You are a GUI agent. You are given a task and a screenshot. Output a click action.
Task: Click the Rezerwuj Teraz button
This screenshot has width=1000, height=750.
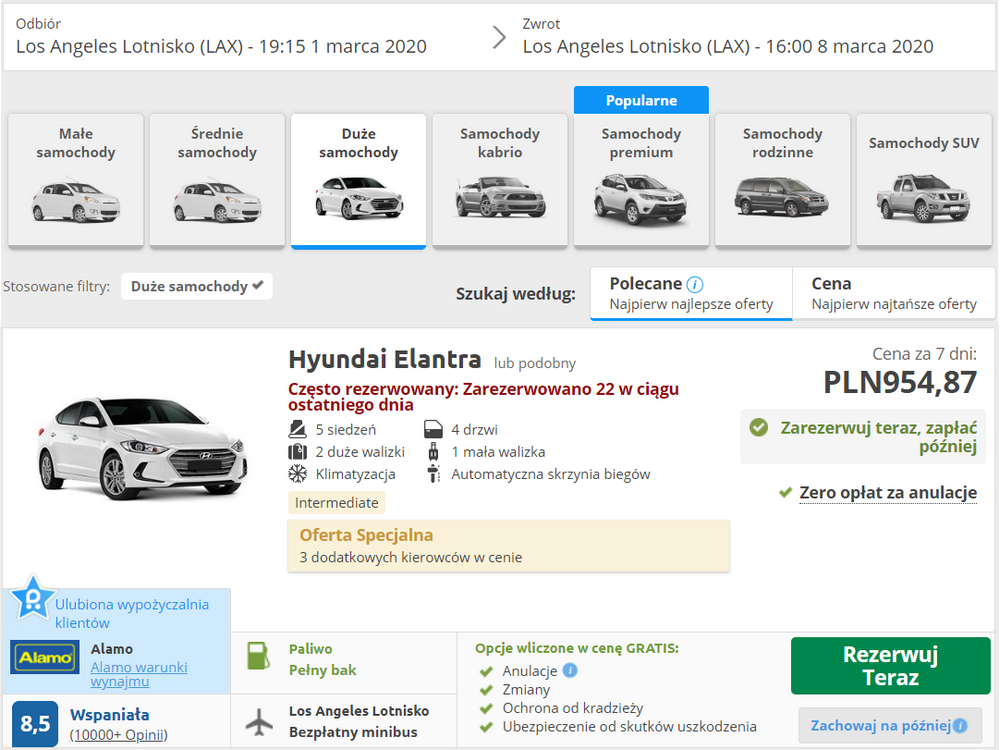point(890,666)
